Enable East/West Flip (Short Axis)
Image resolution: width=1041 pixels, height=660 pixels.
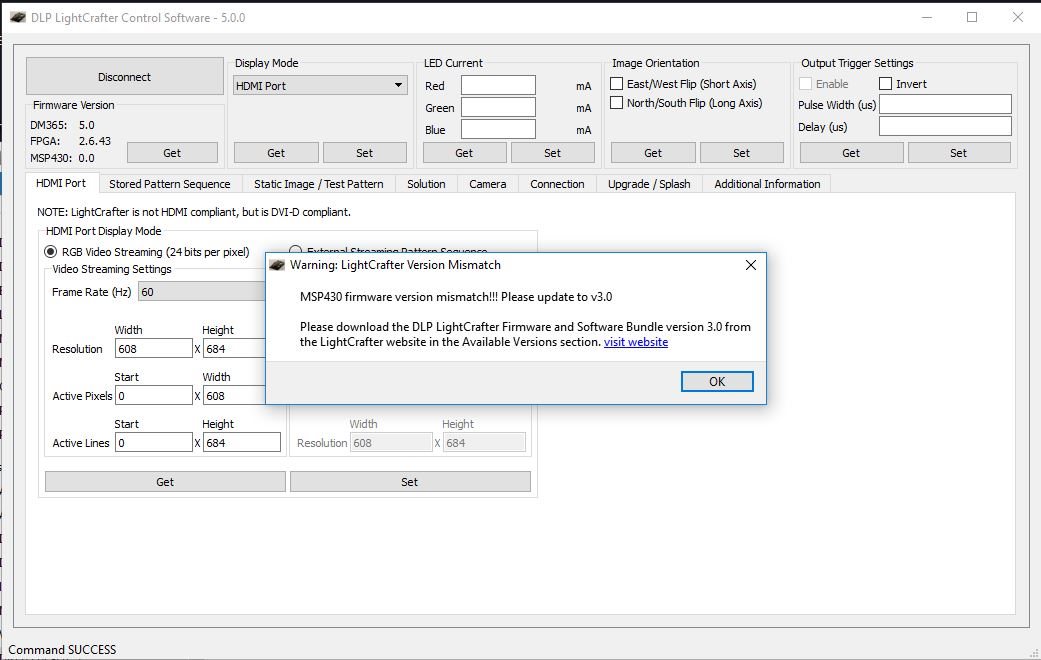[x=617, y=84]
